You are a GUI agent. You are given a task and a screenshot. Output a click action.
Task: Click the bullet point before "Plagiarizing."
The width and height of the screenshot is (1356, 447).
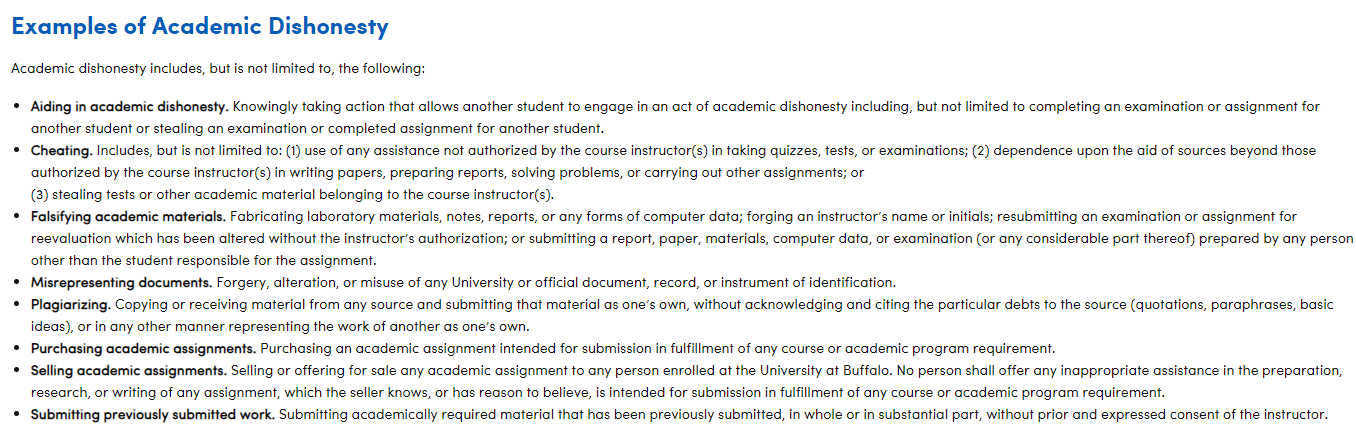[x=16, y=304]
